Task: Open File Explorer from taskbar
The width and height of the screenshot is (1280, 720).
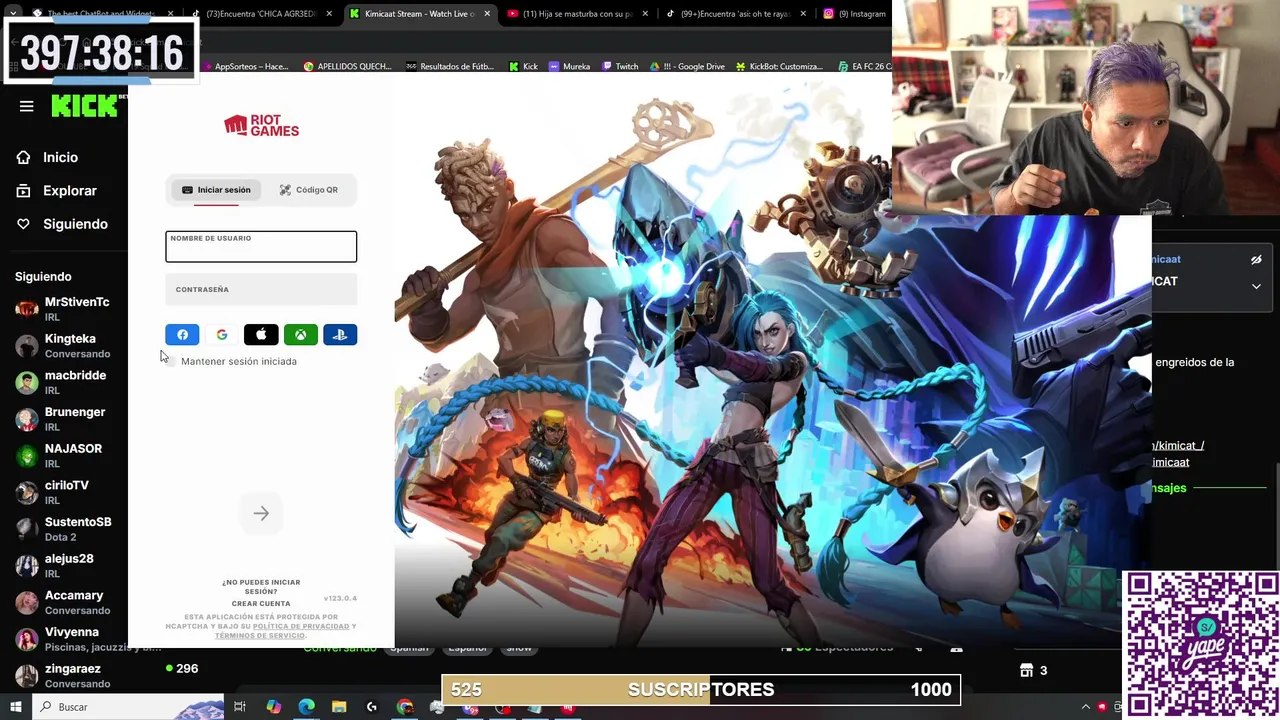Action: (x=339, y=707)
